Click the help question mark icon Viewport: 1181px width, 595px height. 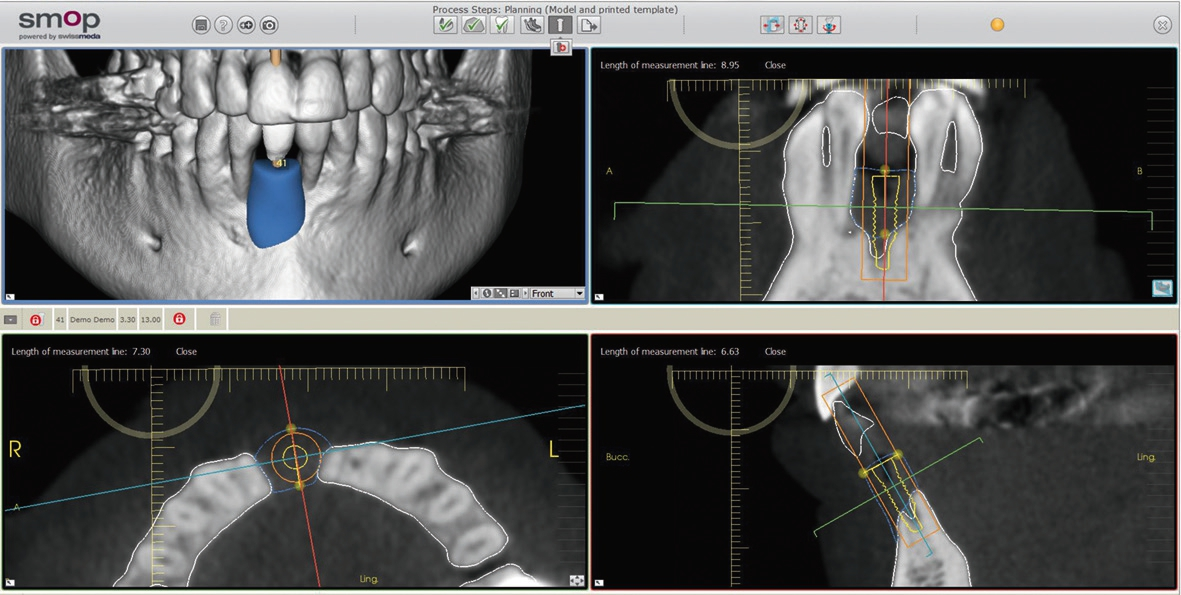pyautogui.click(x=223, y=24)
